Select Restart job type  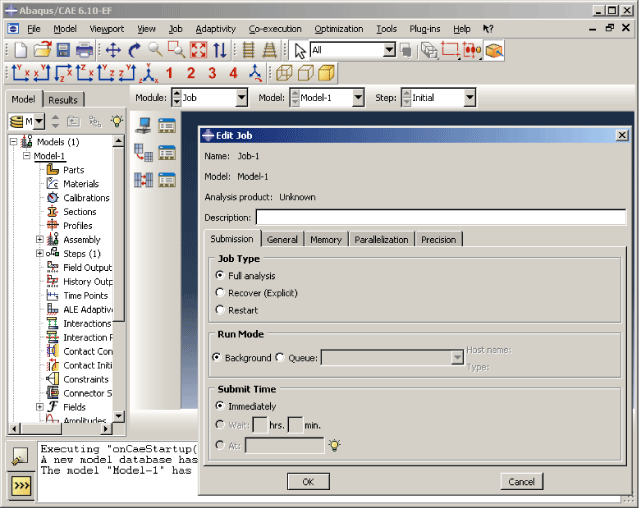[x=220, y=310]
